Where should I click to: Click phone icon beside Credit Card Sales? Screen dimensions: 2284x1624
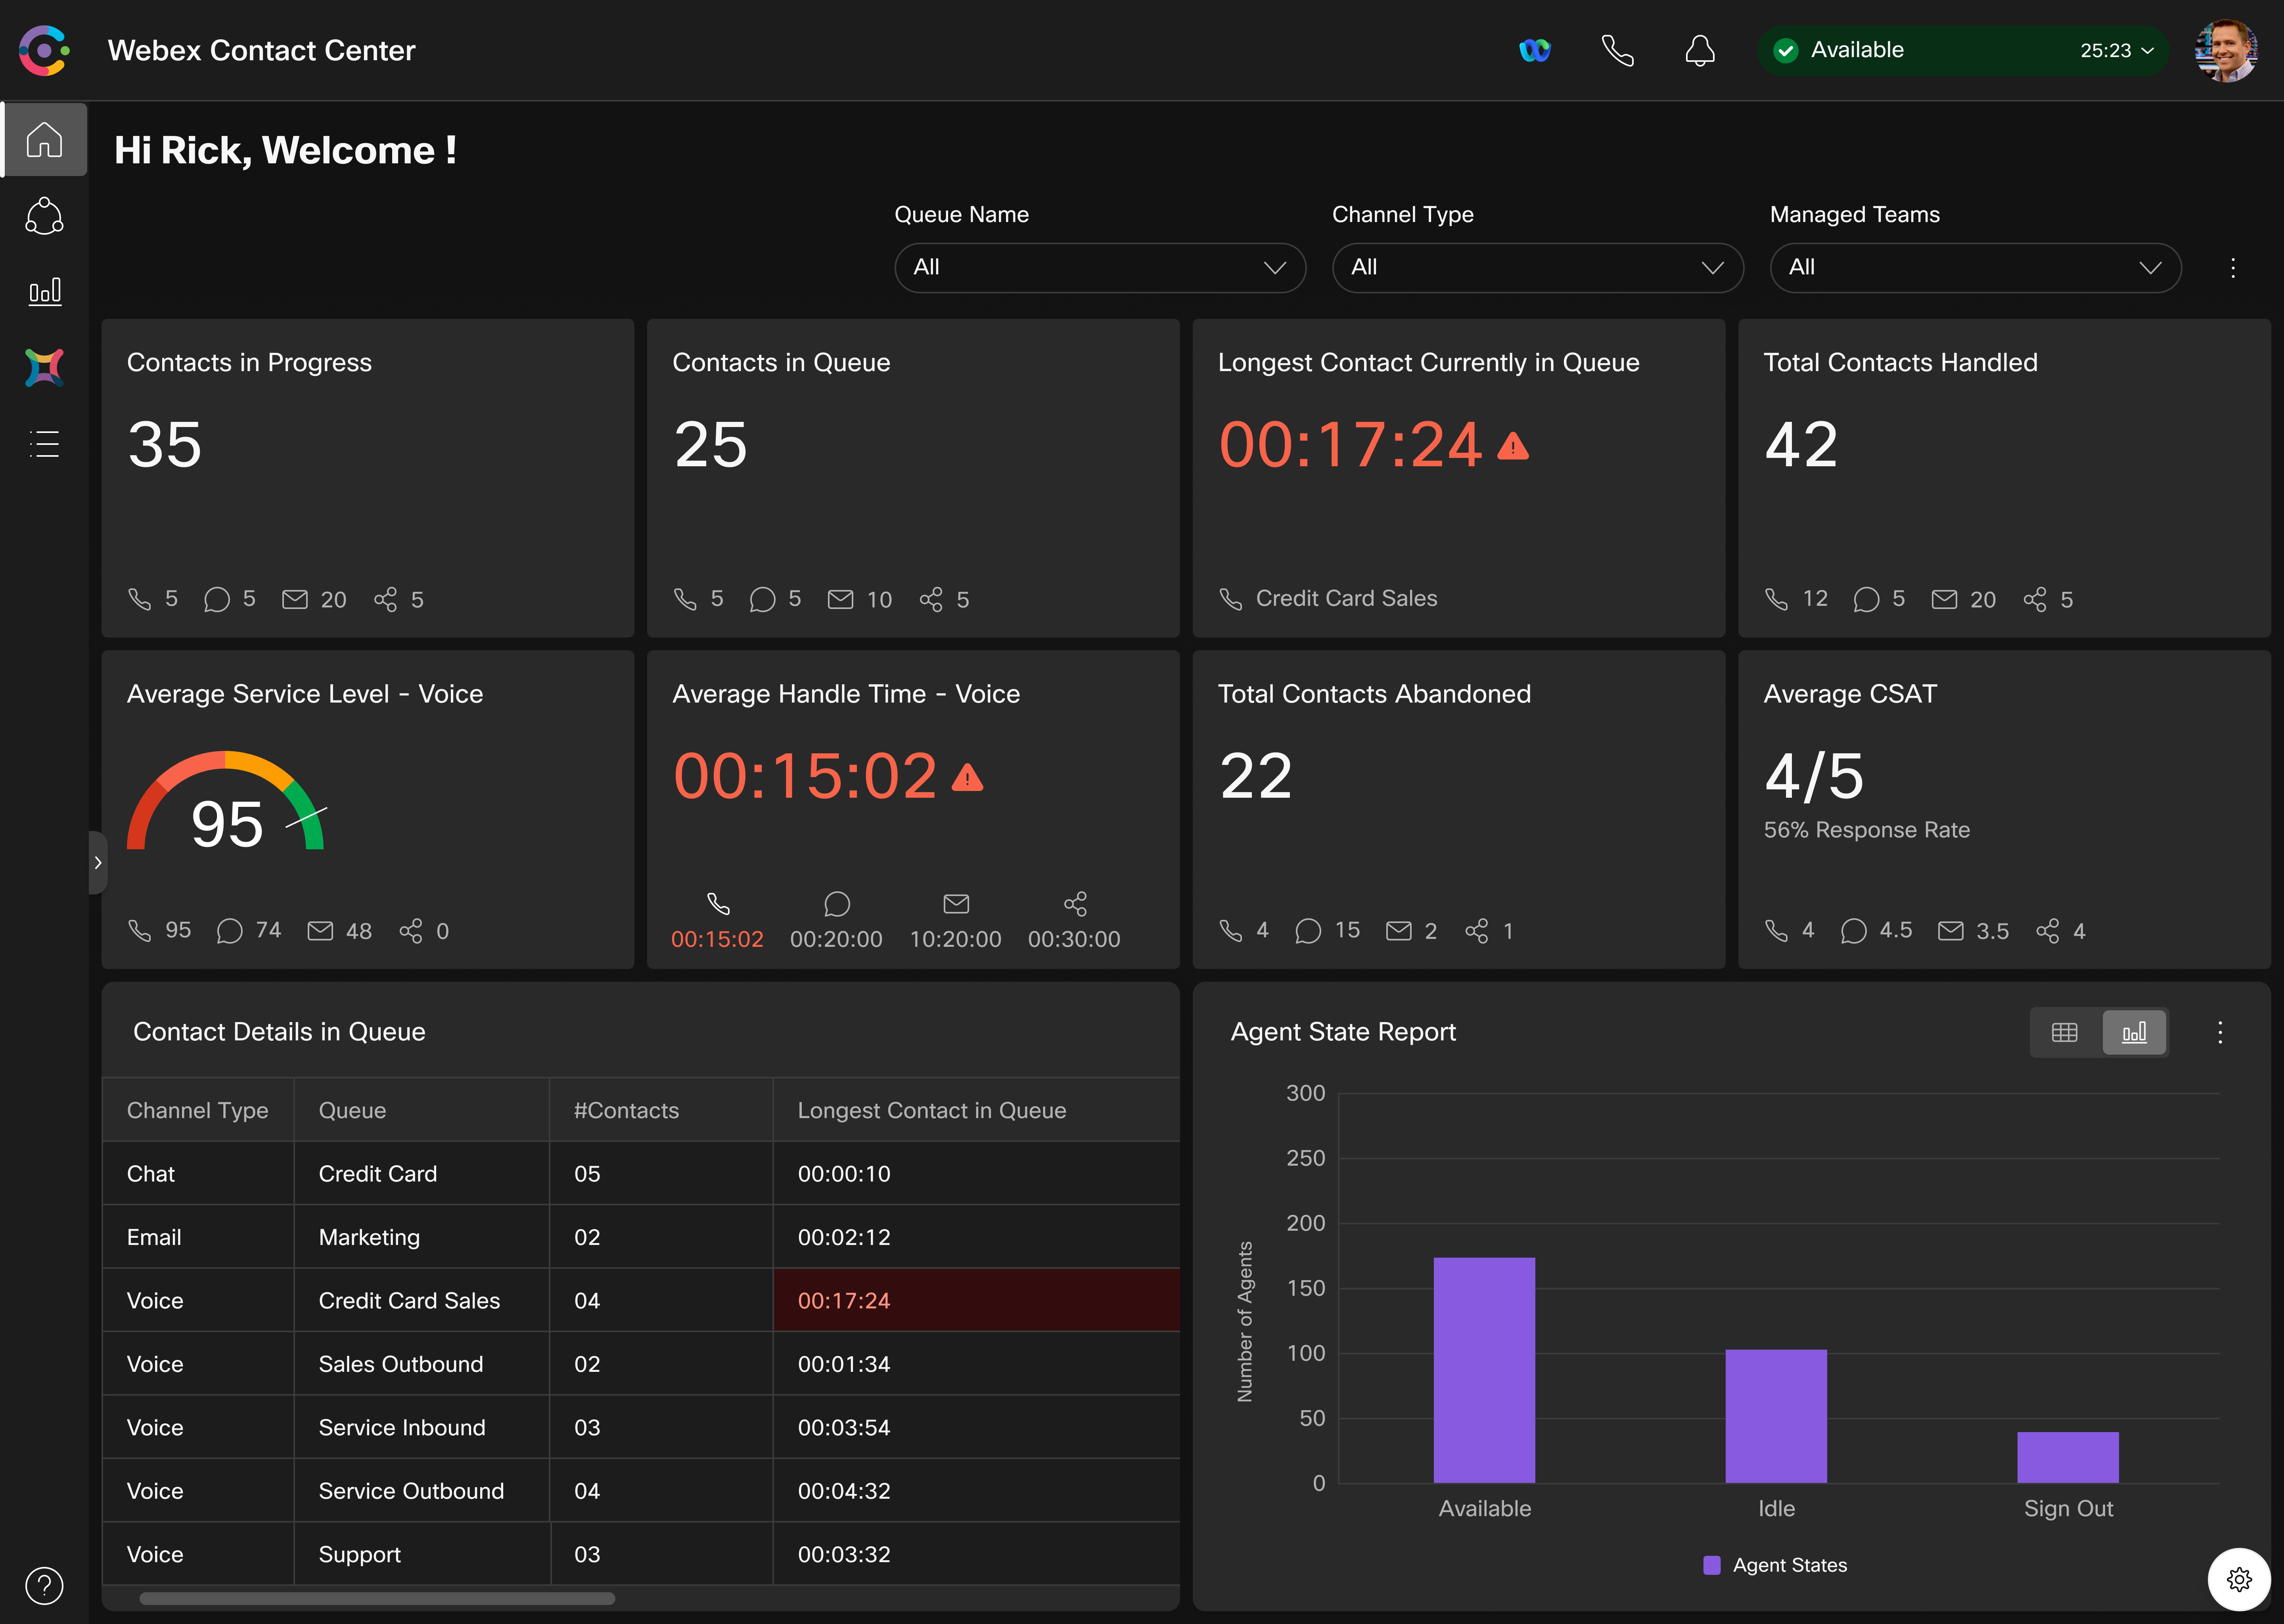coord(1231,599)
